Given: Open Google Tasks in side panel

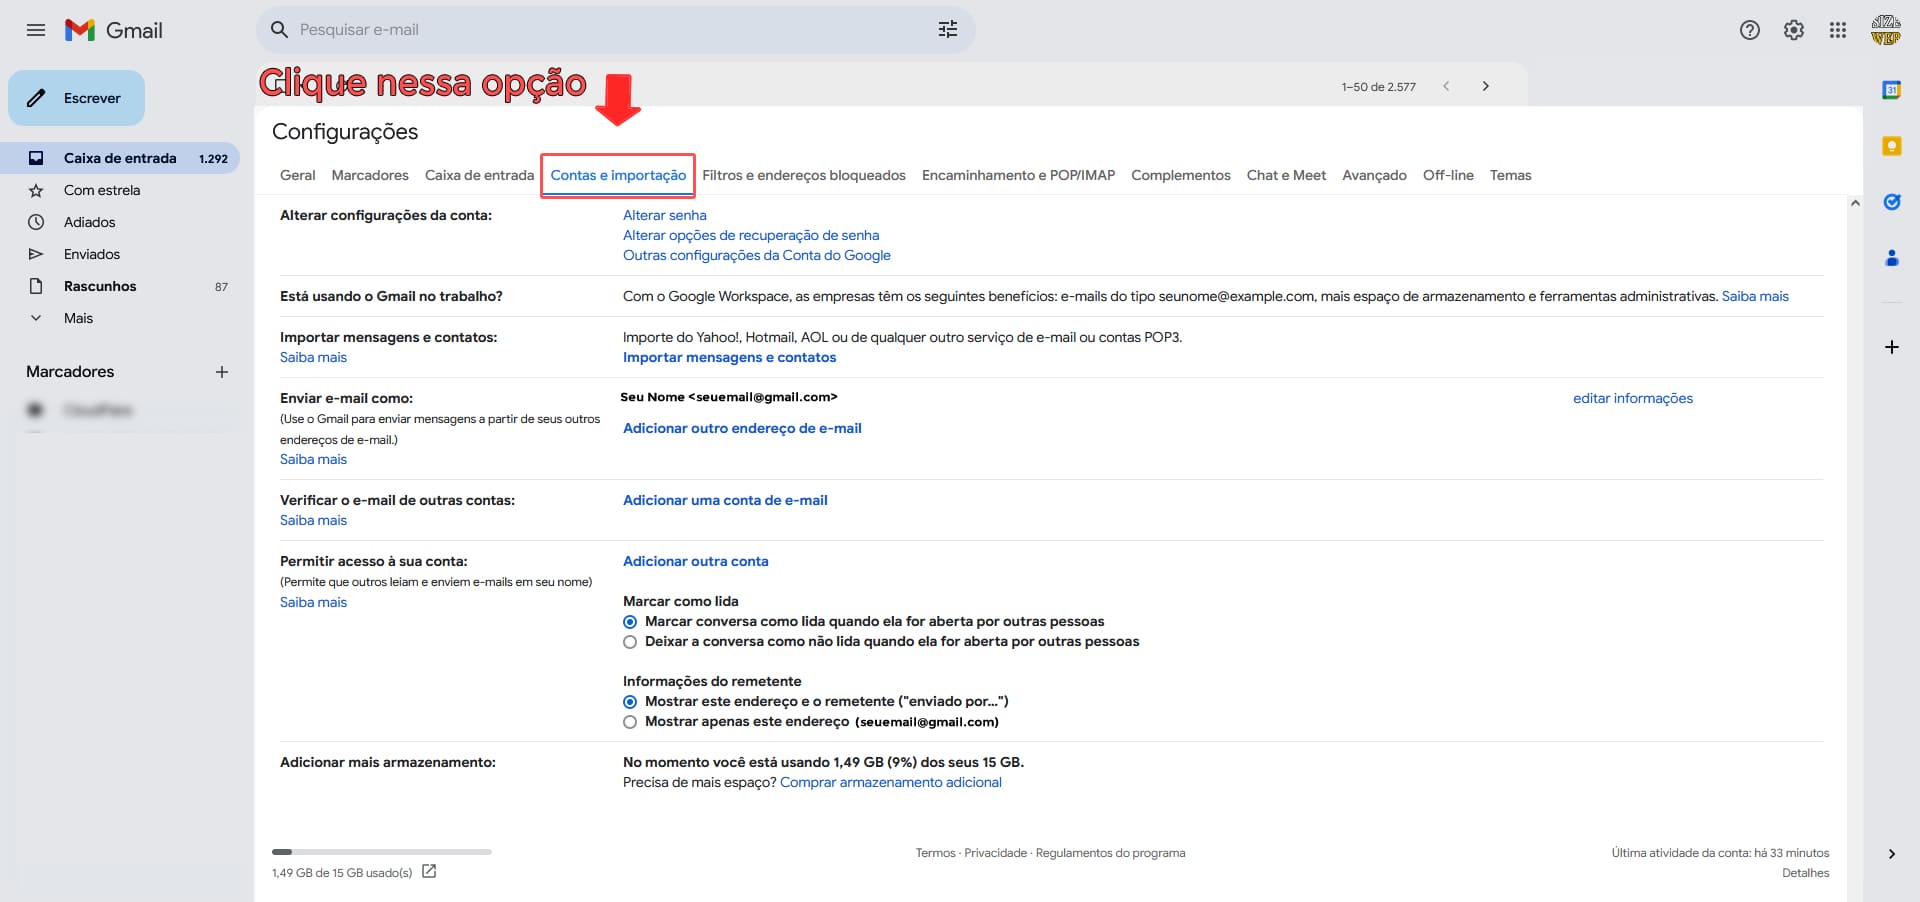Looking at the screenshot, I should click(x=1891, y=202).
